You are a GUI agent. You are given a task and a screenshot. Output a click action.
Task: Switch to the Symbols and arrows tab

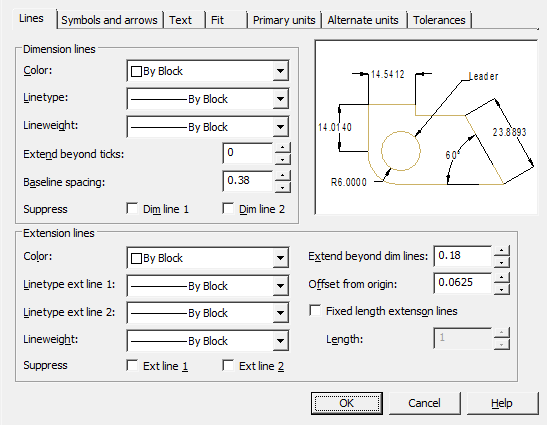(109, 20)
